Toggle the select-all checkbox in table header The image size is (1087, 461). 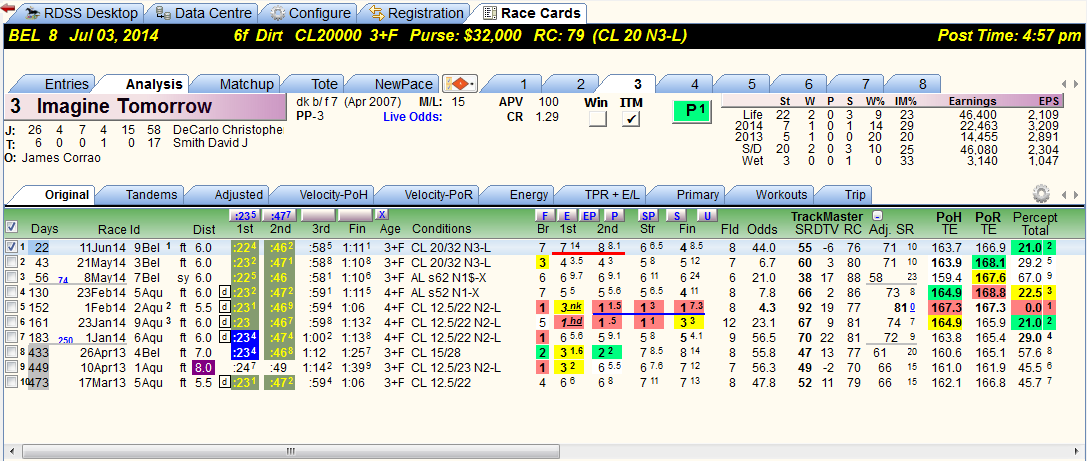click(10, 226)
